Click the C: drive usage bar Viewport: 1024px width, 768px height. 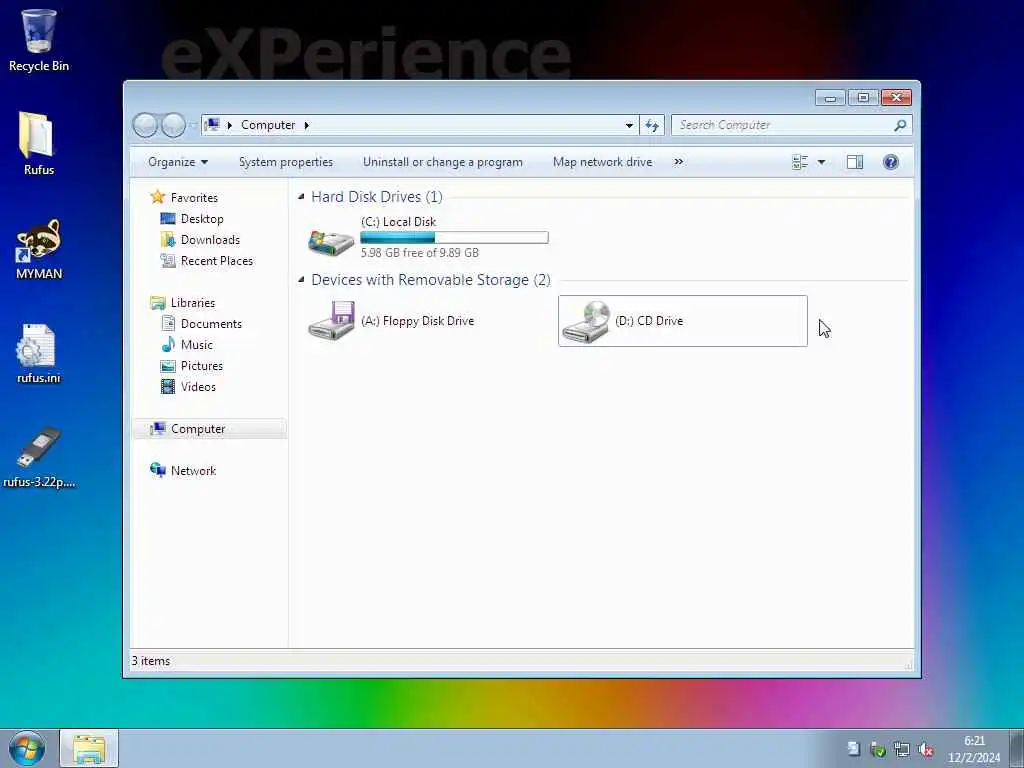click(x=454, y=238)
